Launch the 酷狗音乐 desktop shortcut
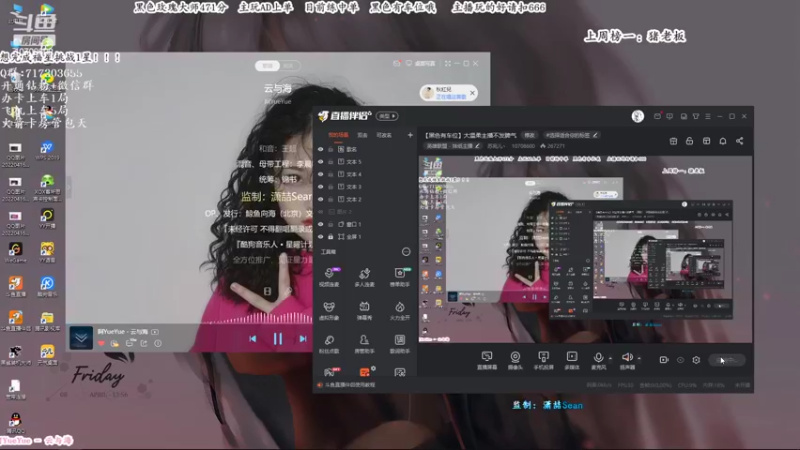This screenshot has height=450, width=800. [47, 286]
